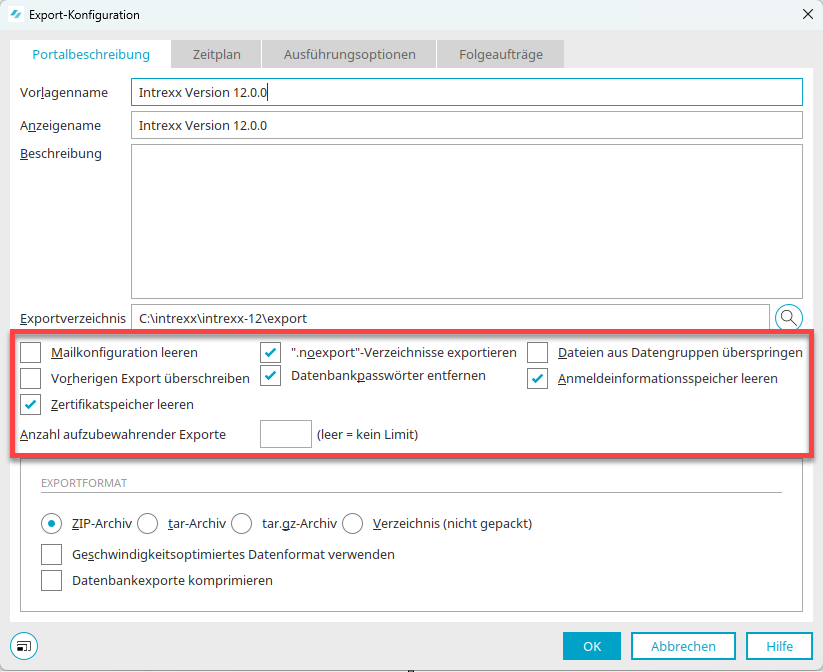The width and height of the screenshot is (823, 672).
Task: Choose tar.gz-Archiv radio button
Action: [x=241, y=523]
